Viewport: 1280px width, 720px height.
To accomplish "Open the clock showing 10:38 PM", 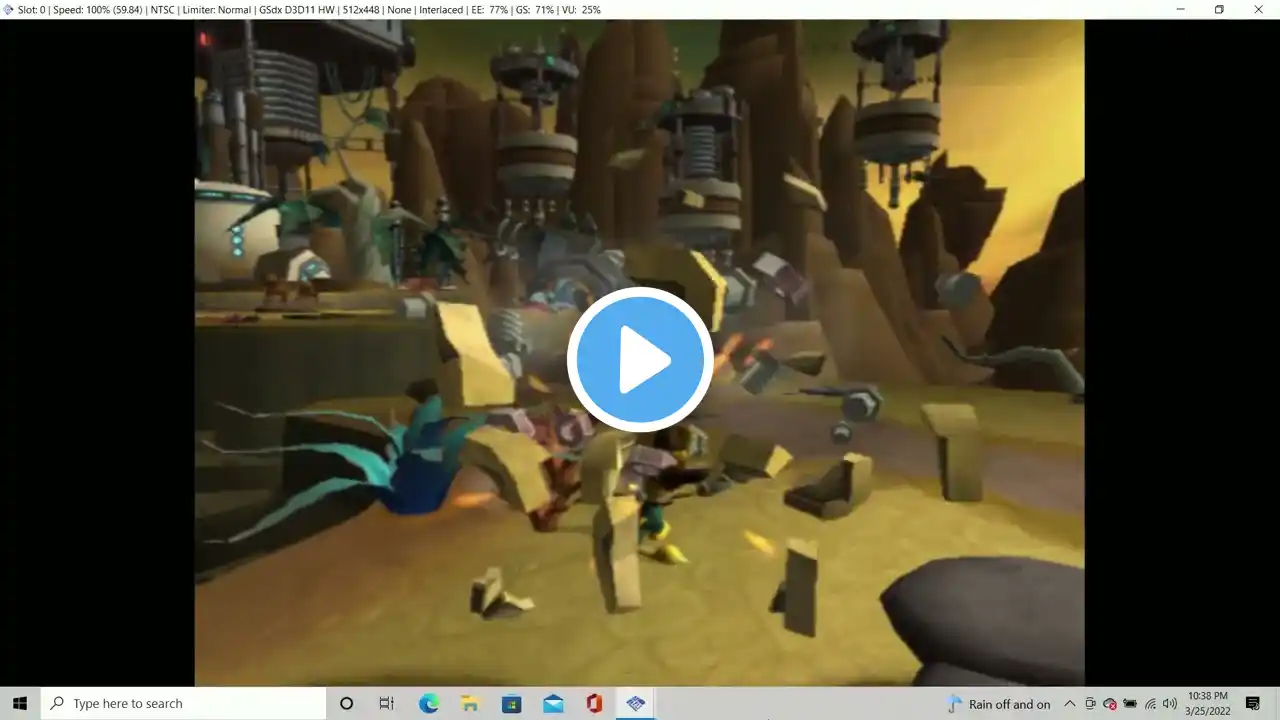I will pos(1208,704).
